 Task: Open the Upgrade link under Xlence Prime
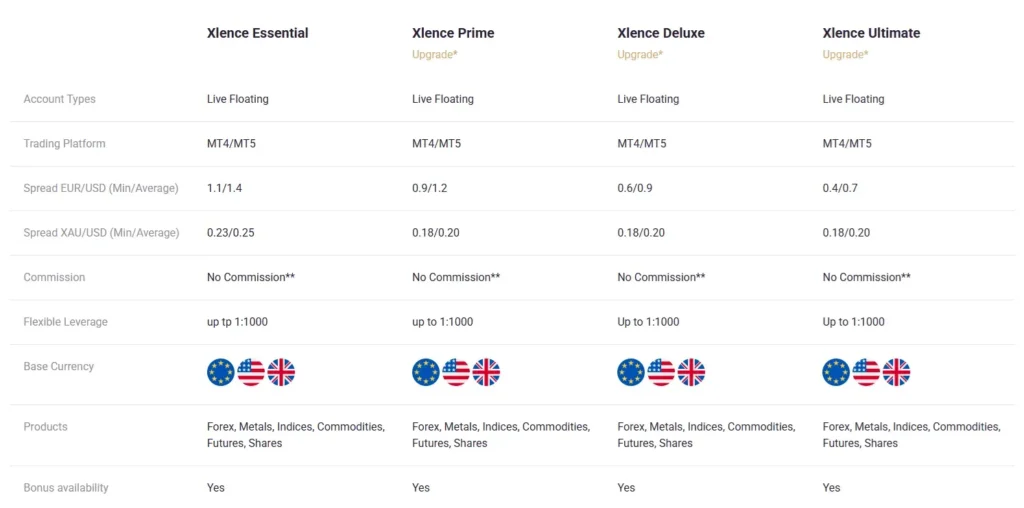coord(435,55)
